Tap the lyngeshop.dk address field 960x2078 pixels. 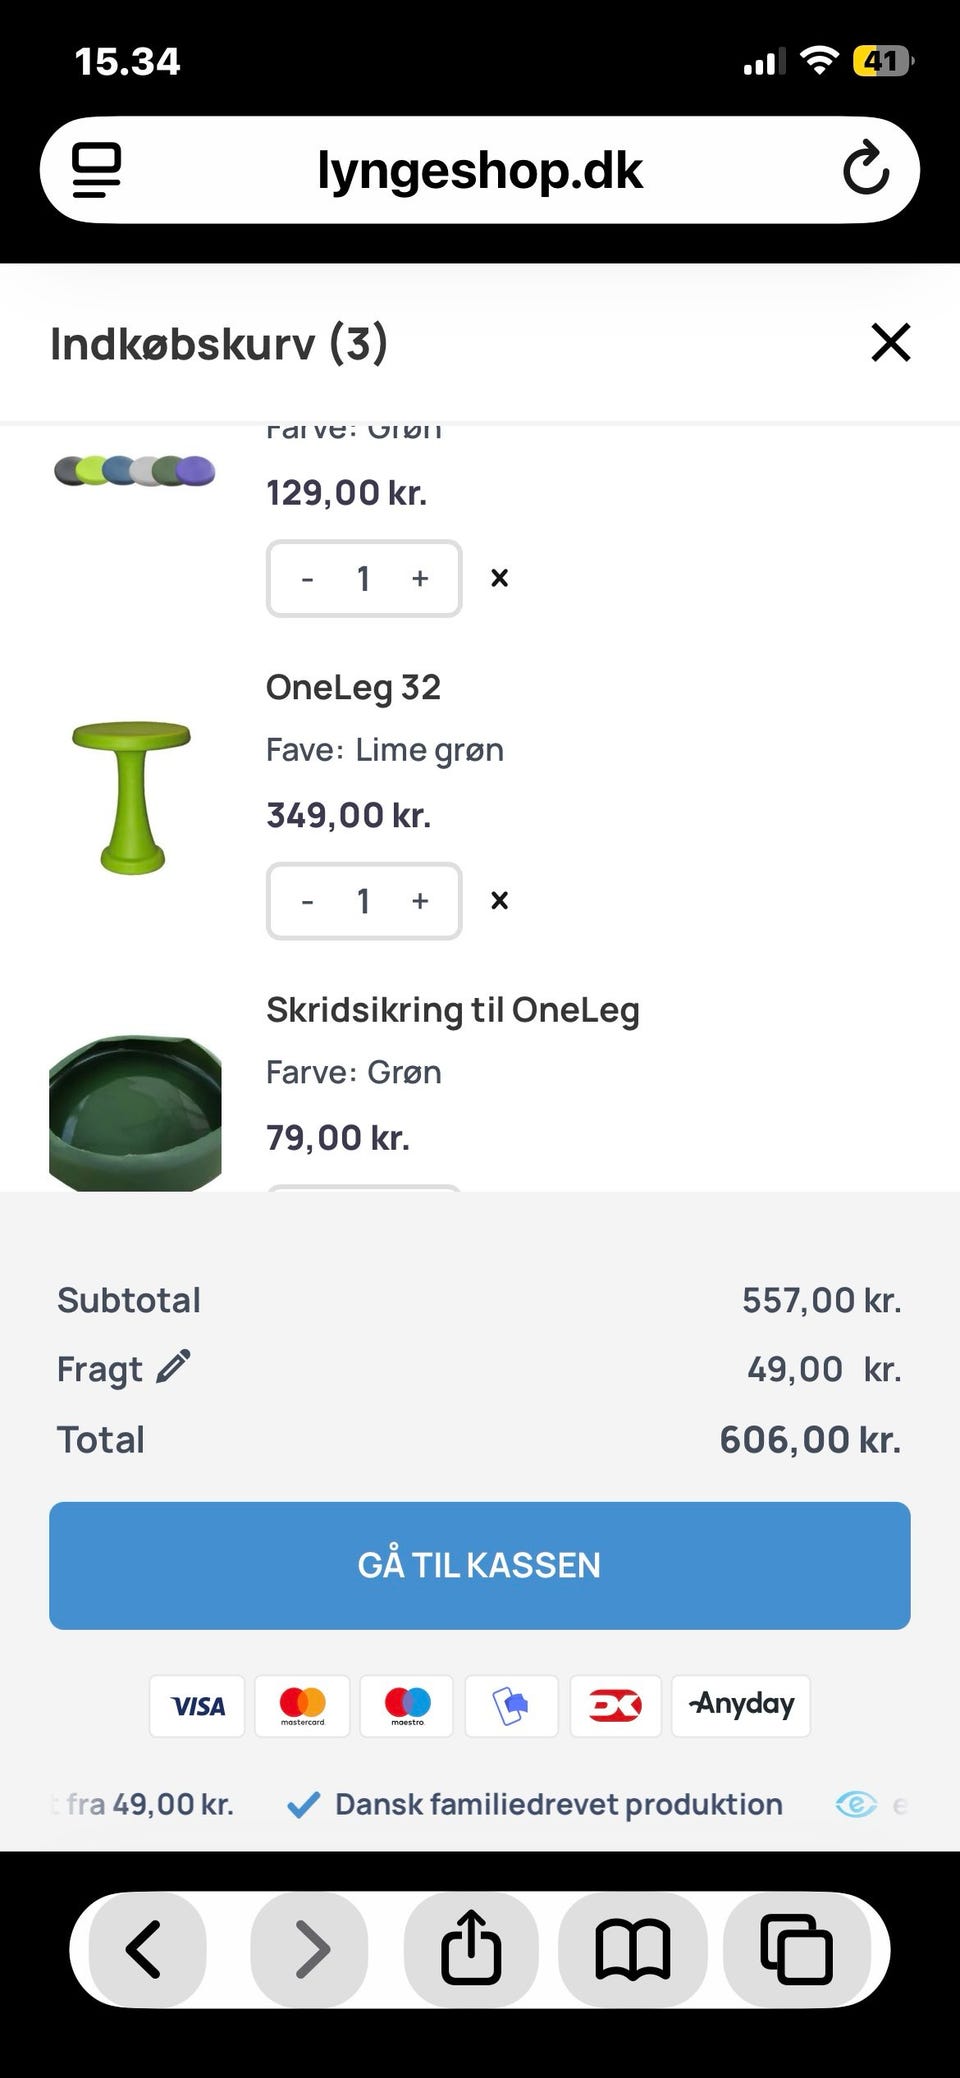tap(480, 170)
